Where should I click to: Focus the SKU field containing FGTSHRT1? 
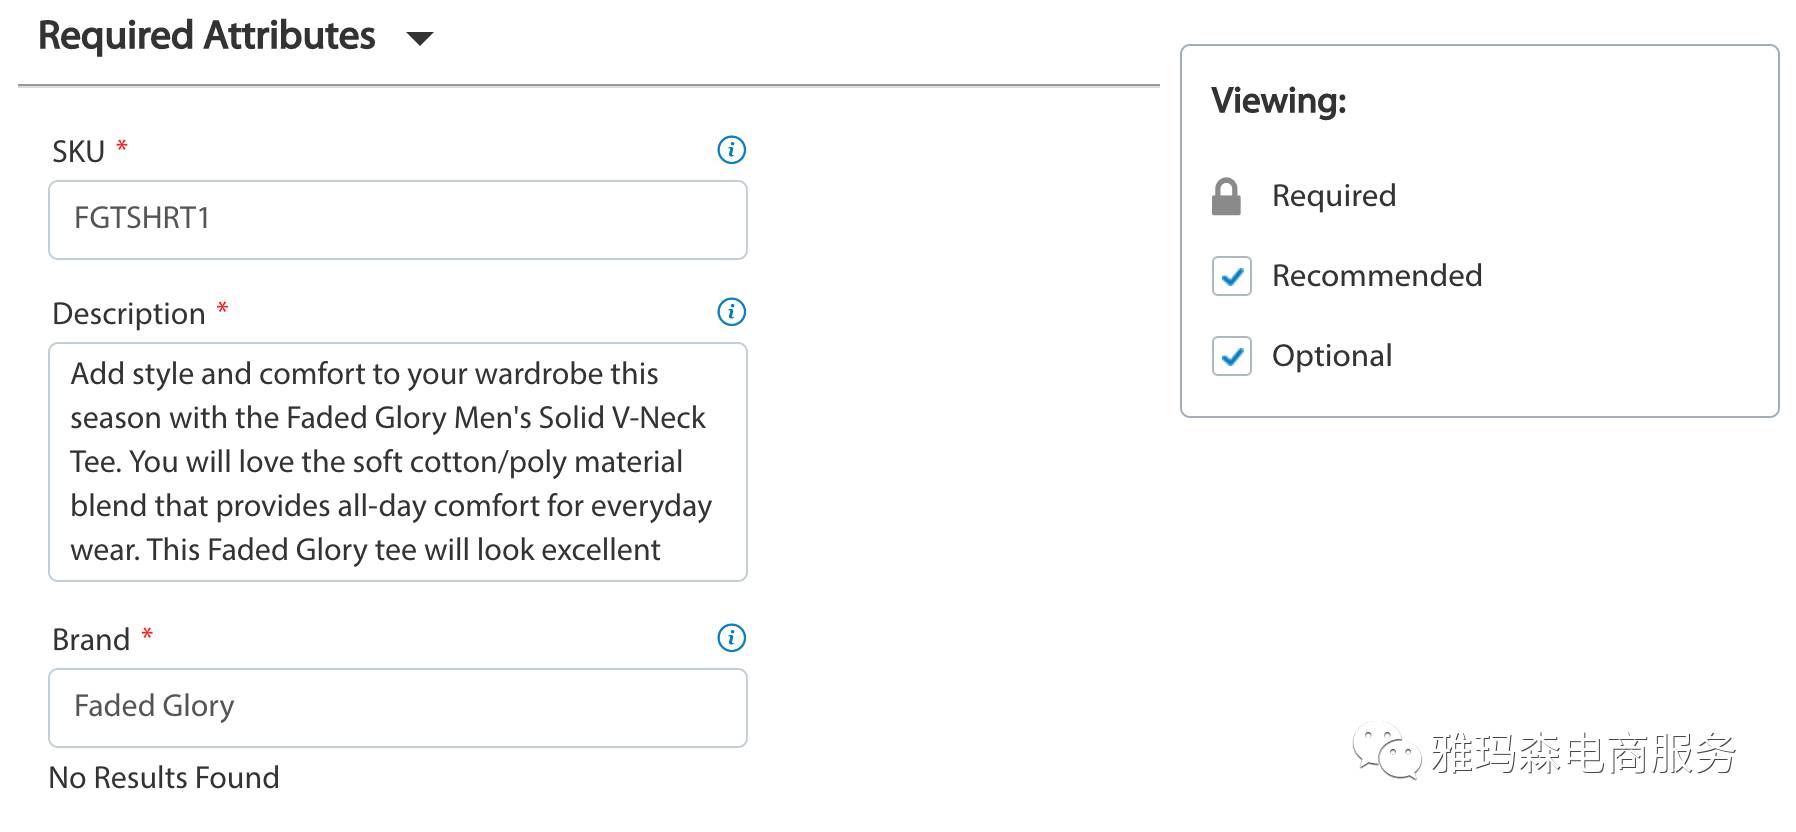coord(398,220)
